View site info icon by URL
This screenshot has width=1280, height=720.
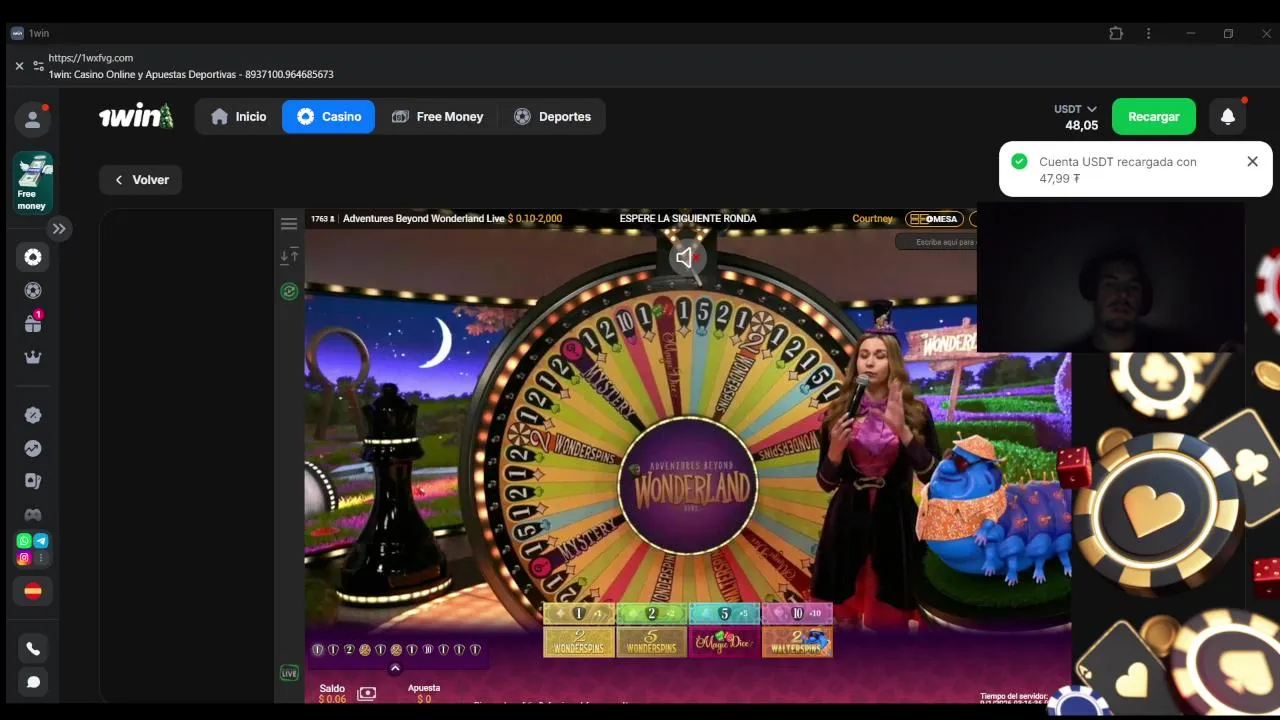(38, 66)
